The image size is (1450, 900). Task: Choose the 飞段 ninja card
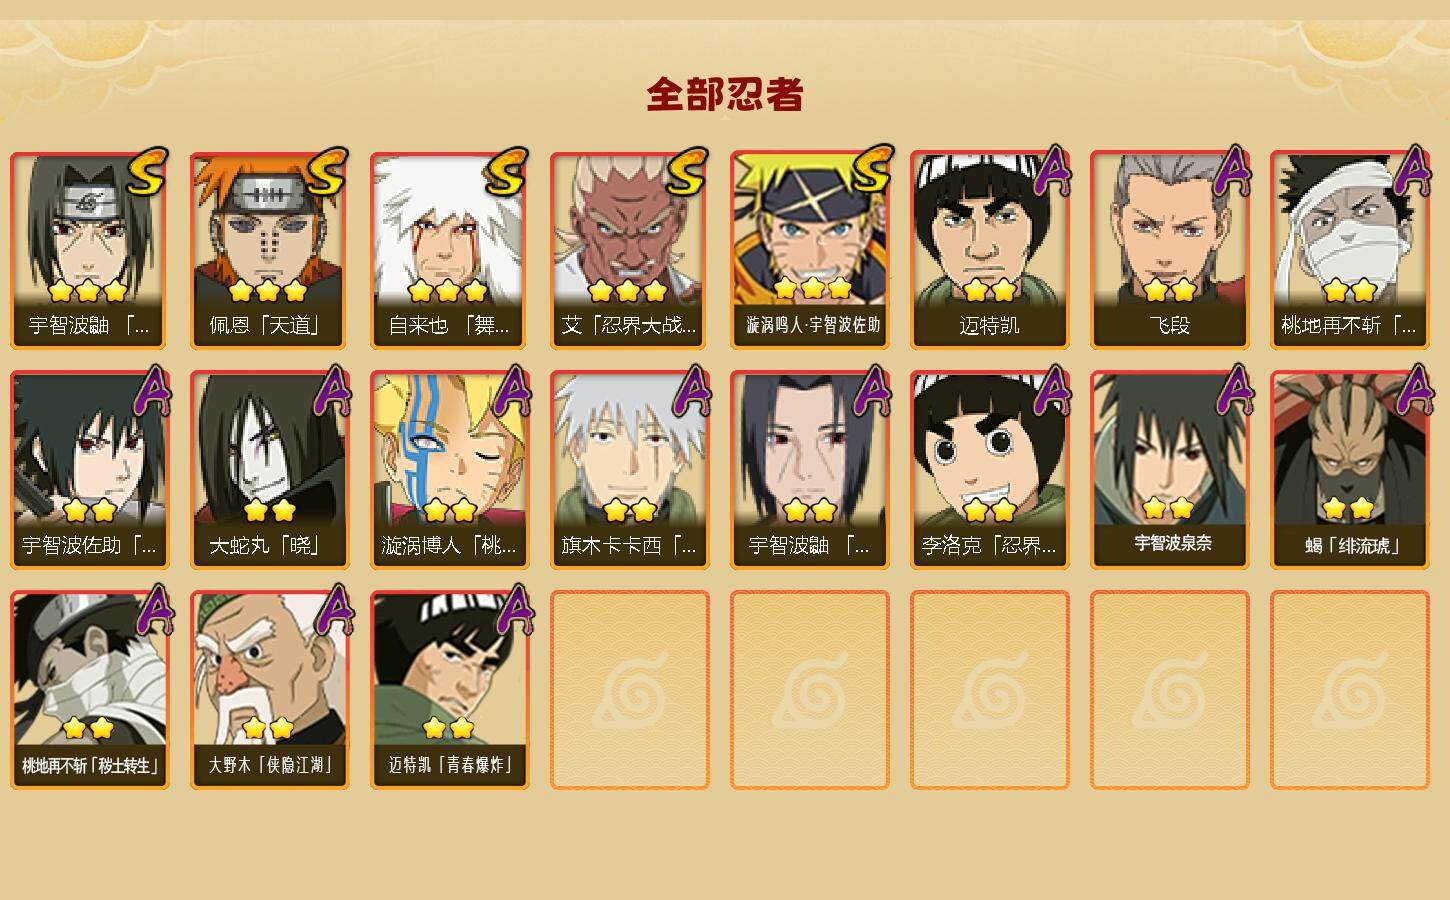tap(1169, 250)
